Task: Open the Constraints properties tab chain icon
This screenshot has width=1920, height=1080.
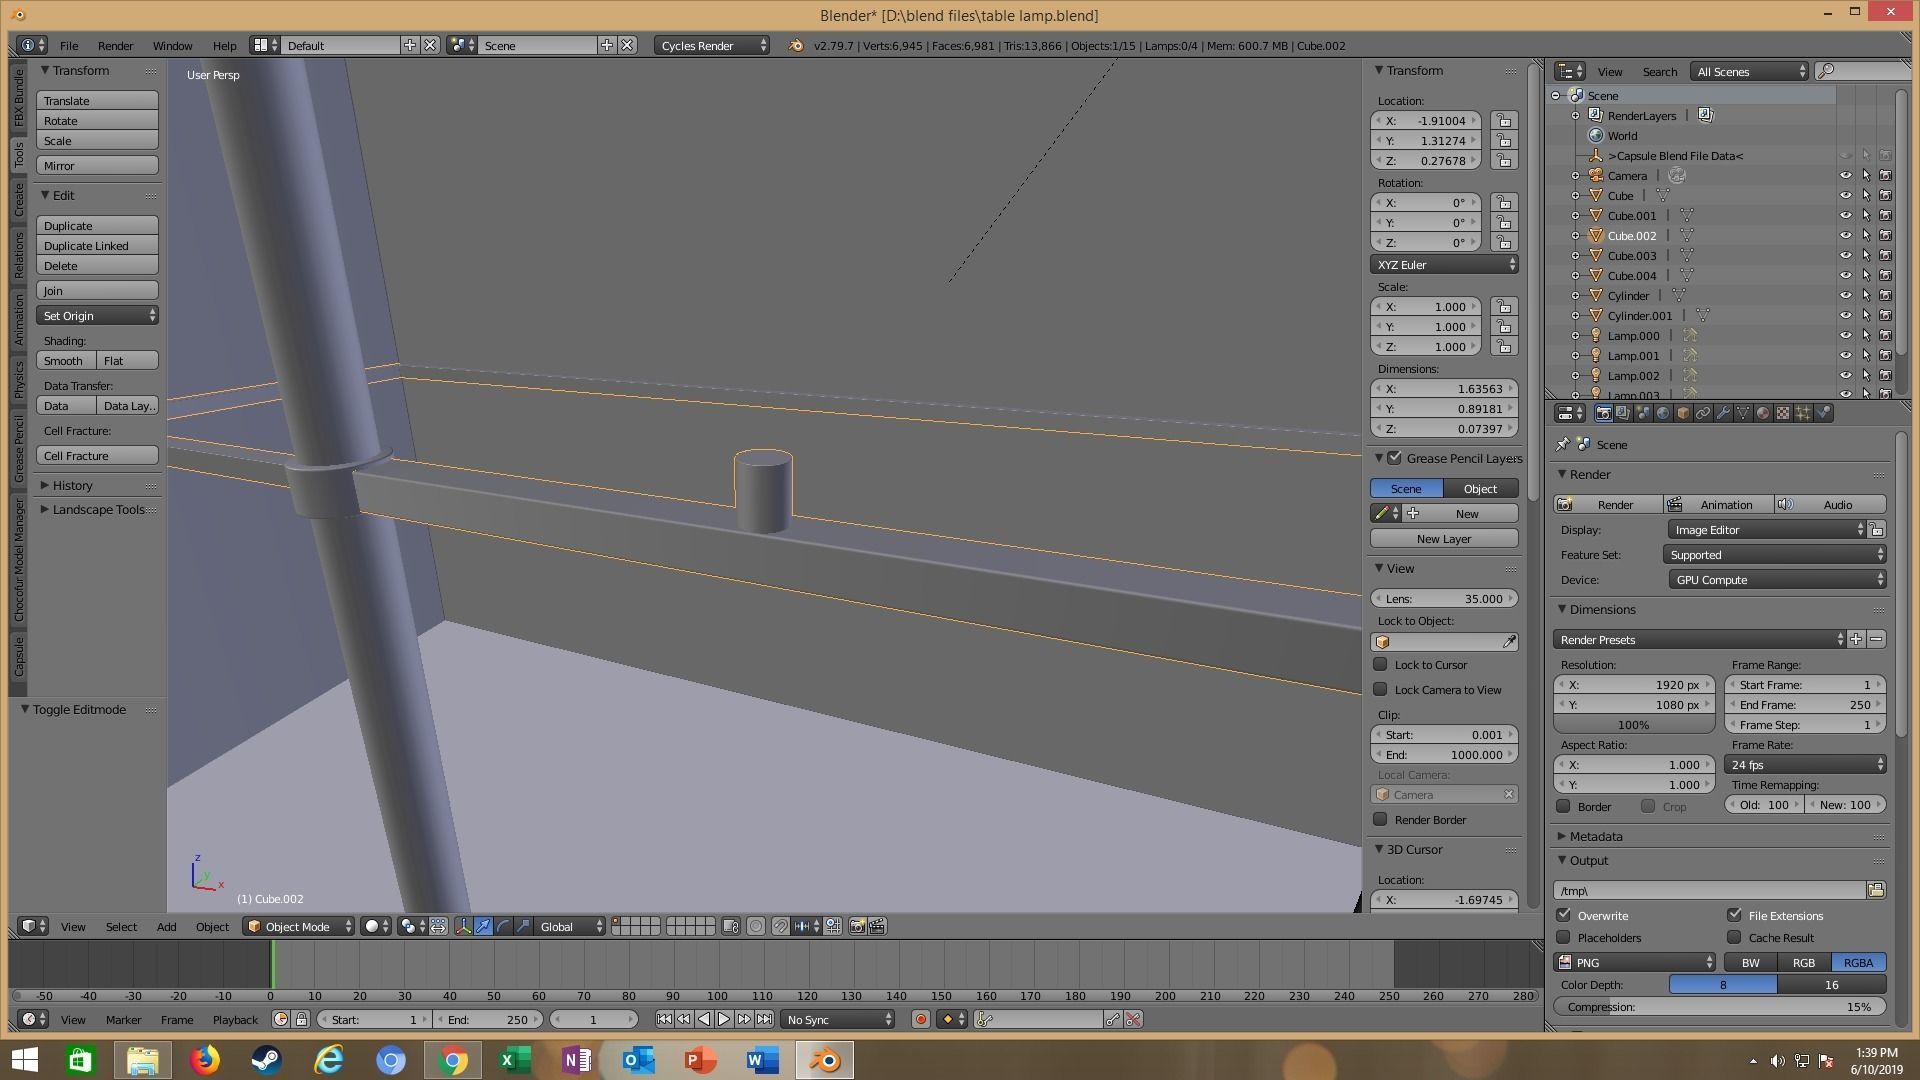Action: pyautogui.click(x=1703, y=413)
